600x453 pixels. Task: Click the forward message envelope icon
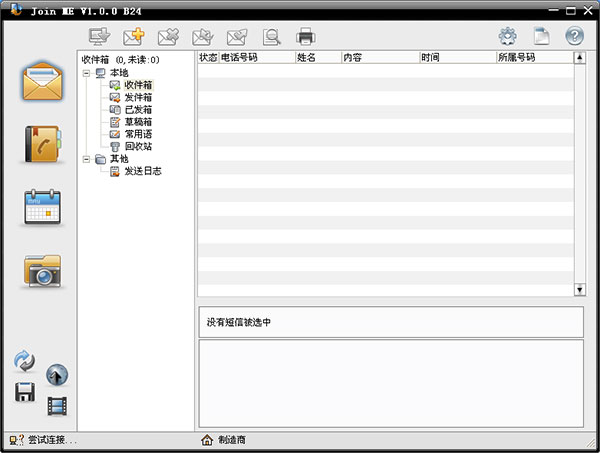point(237,37)
